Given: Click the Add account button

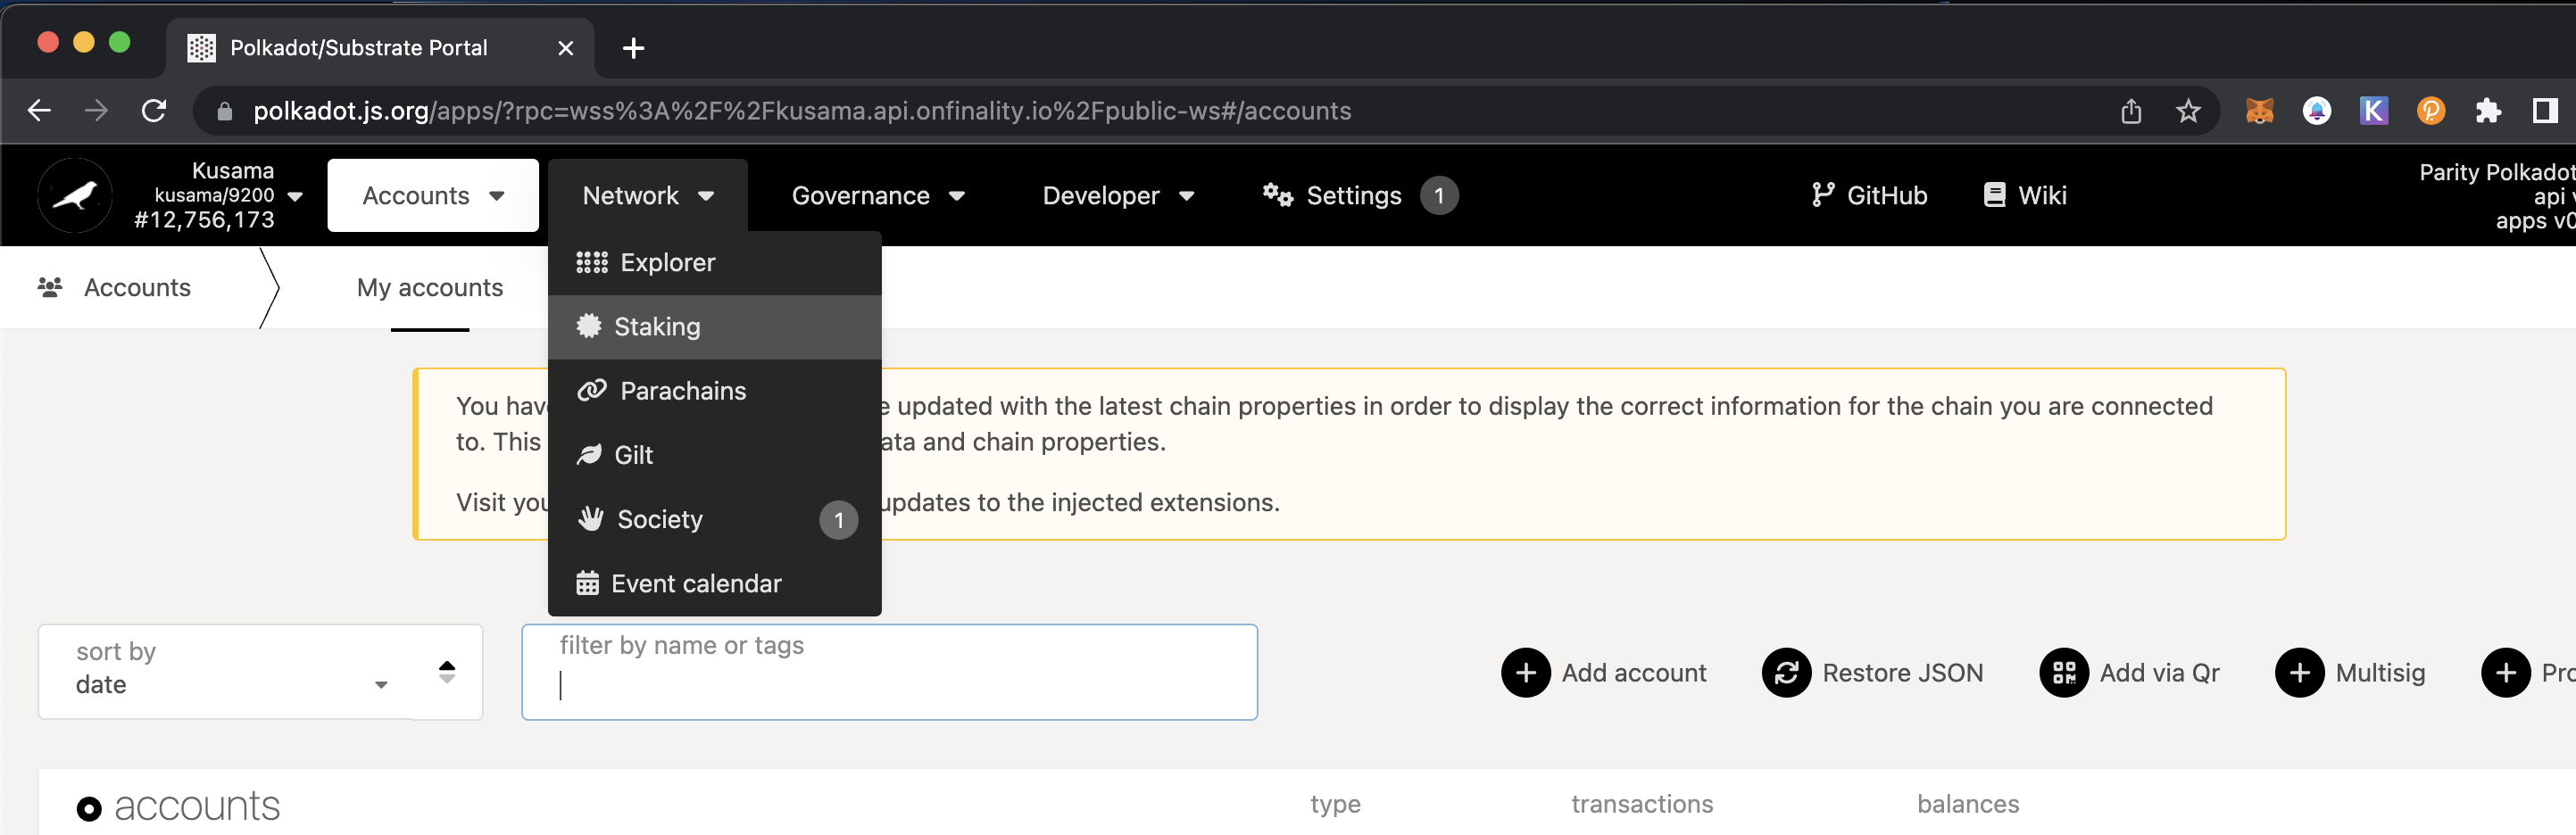Looking at the screenshot, I should (1605, 673).
